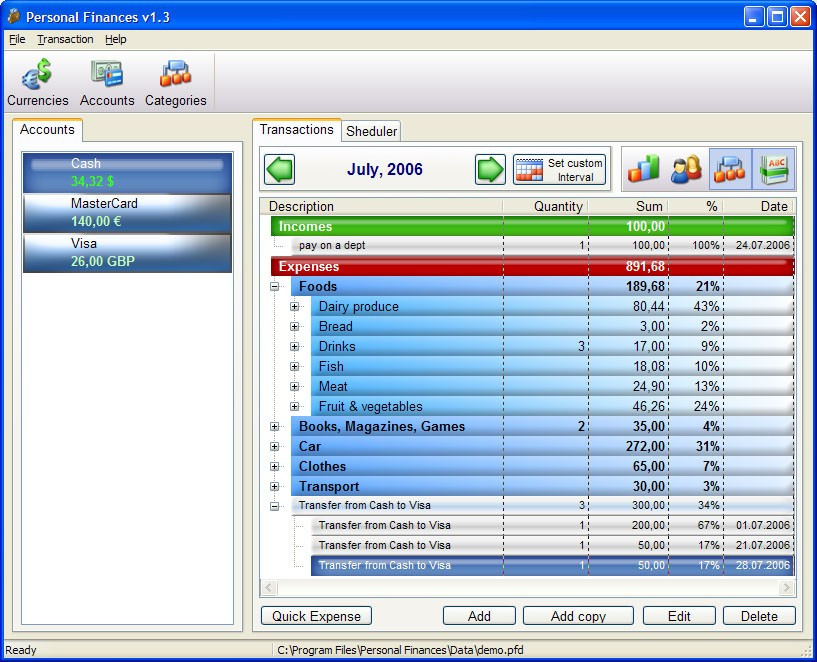The height and width of the screenshot is (662, 817).
Task: Open the Transaction menu
Action: point(65,39)
